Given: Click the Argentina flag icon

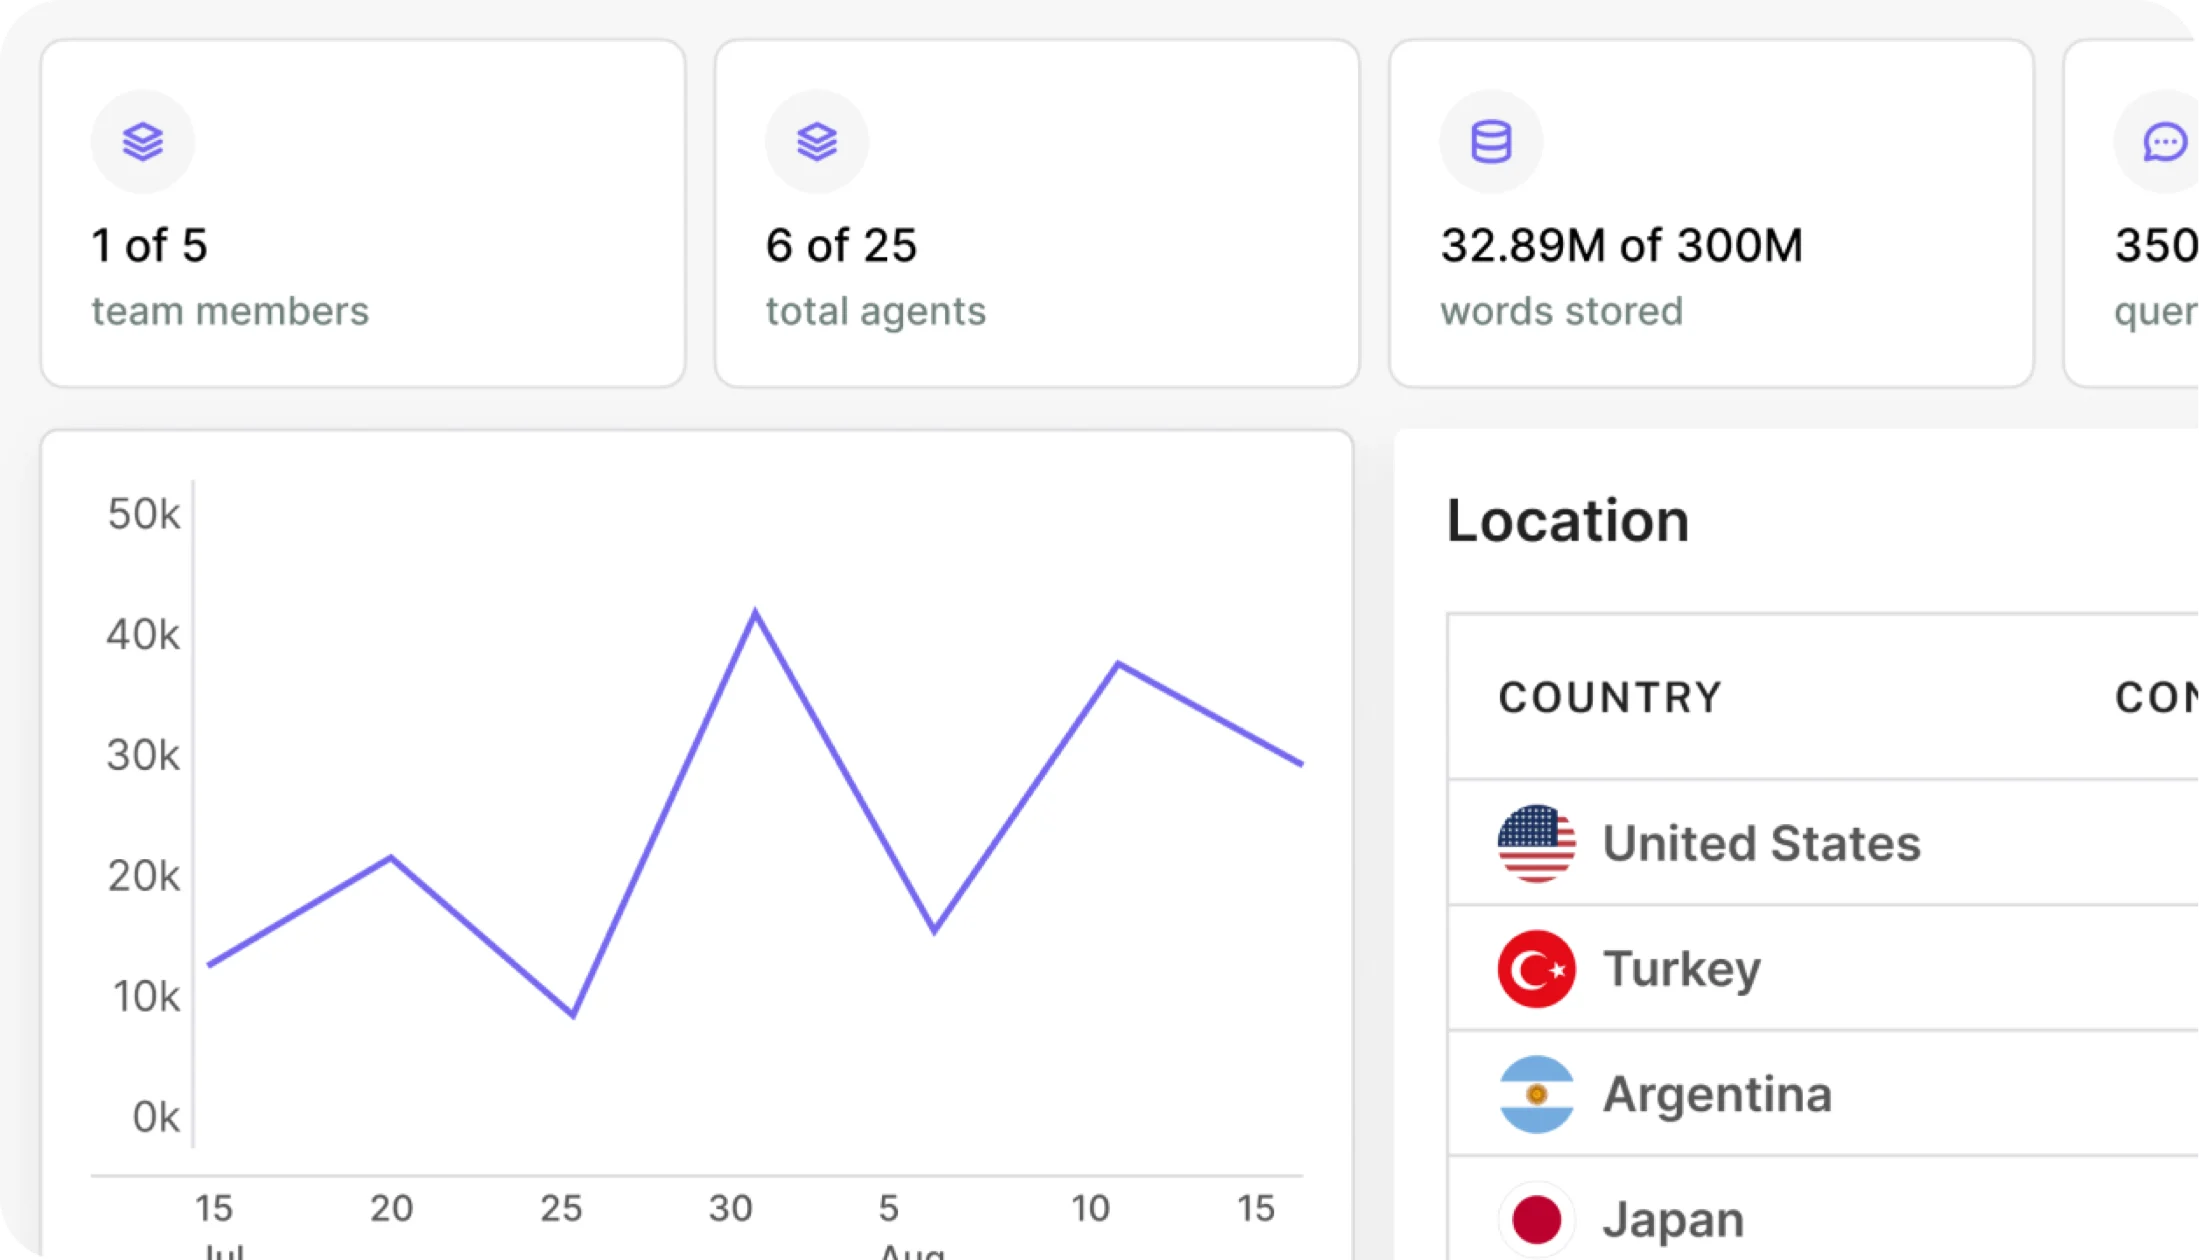Looking at the screenshot, I should [1537, 1094].
